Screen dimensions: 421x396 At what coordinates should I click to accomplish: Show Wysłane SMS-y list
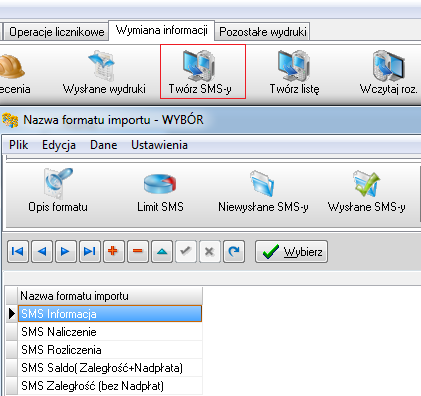(366, 191)
